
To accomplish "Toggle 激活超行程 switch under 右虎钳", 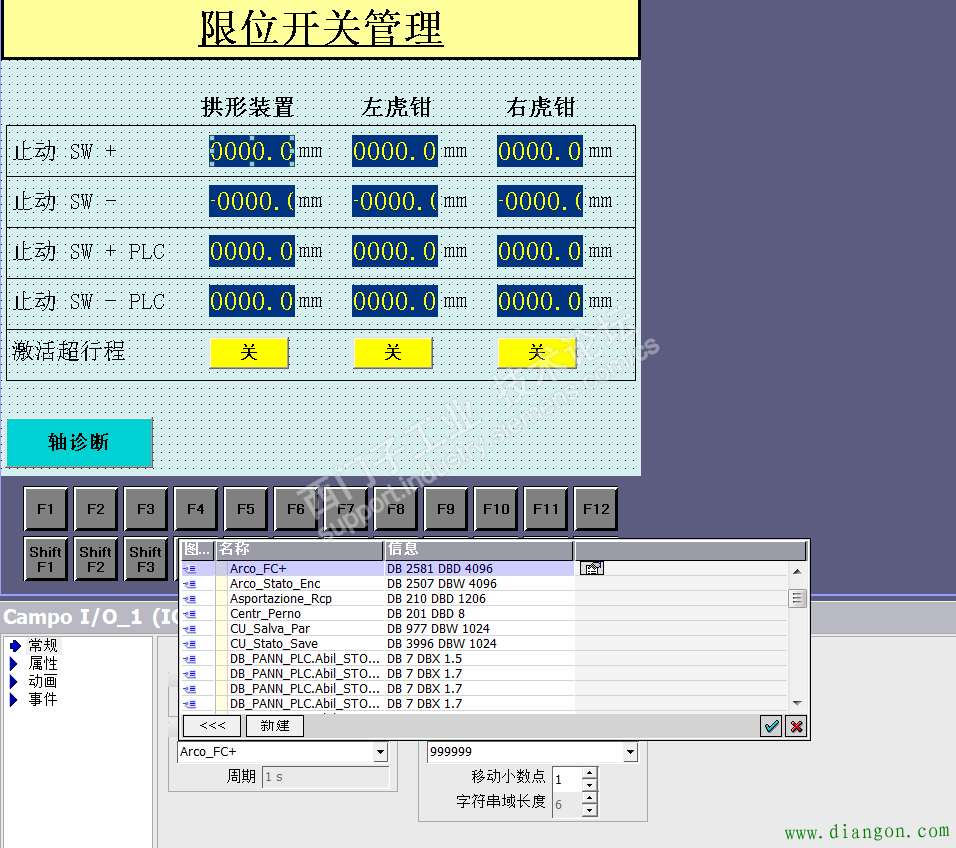I will tap(537, 353).
